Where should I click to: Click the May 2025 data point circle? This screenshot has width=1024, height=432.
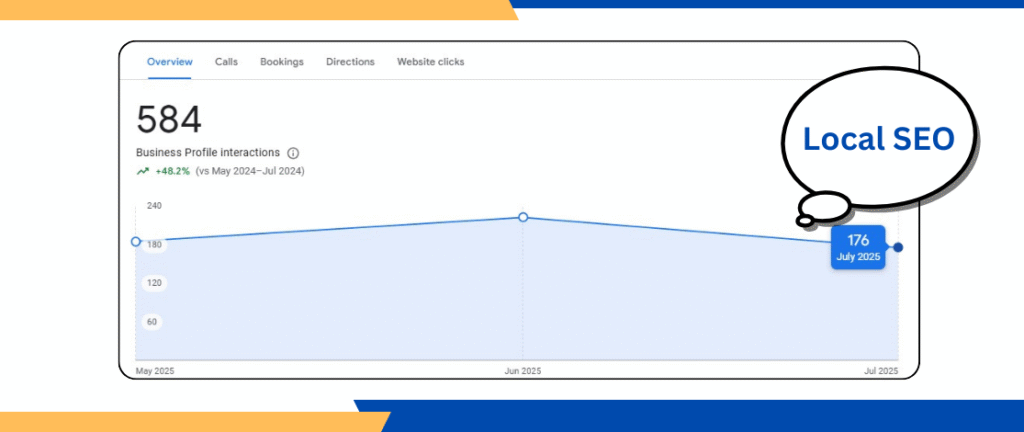(136, 241)
